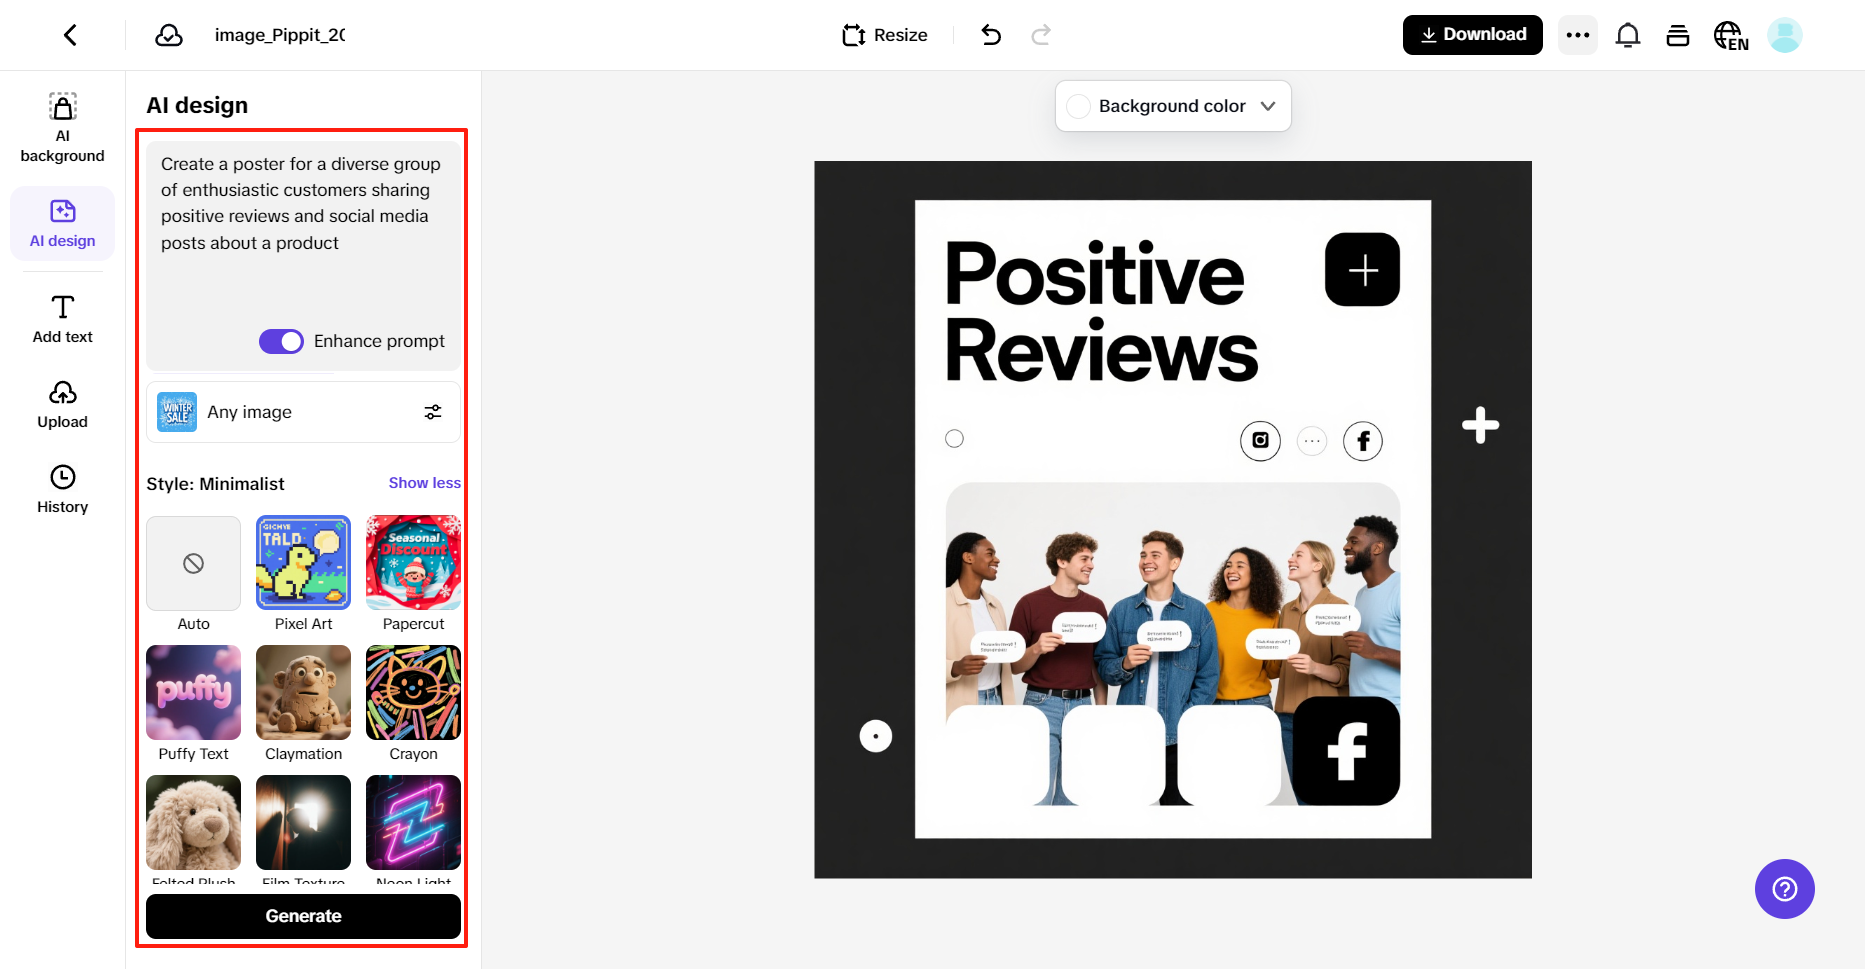Select the Crayon style
This screenshot has width=1865, height=969.
(x=414, y=693)
